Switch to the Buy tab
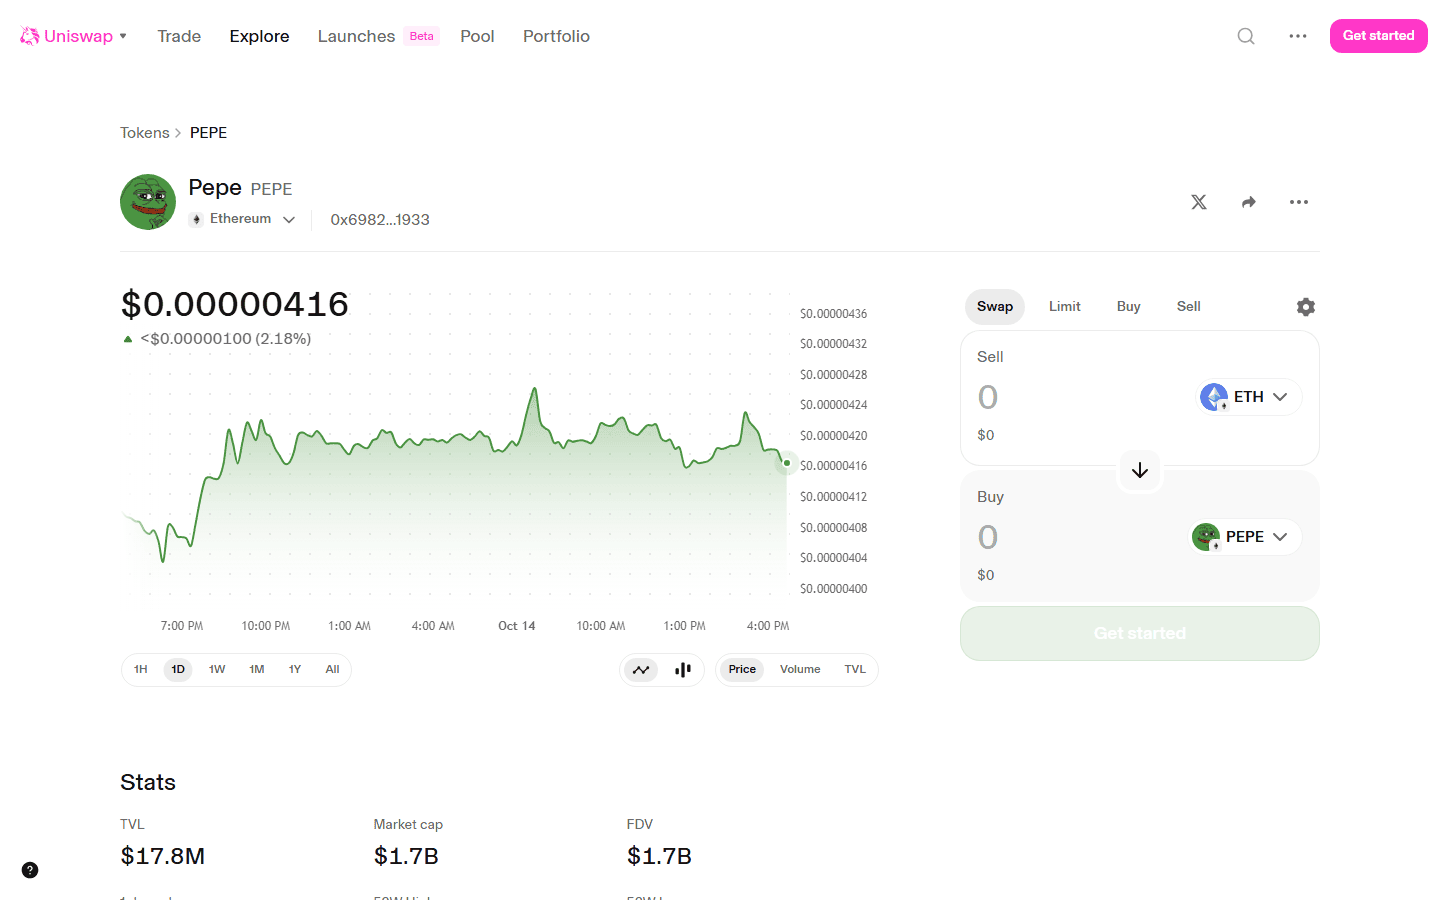The height and width of the screenshot is (900, 1440). tap(1129, 307)
